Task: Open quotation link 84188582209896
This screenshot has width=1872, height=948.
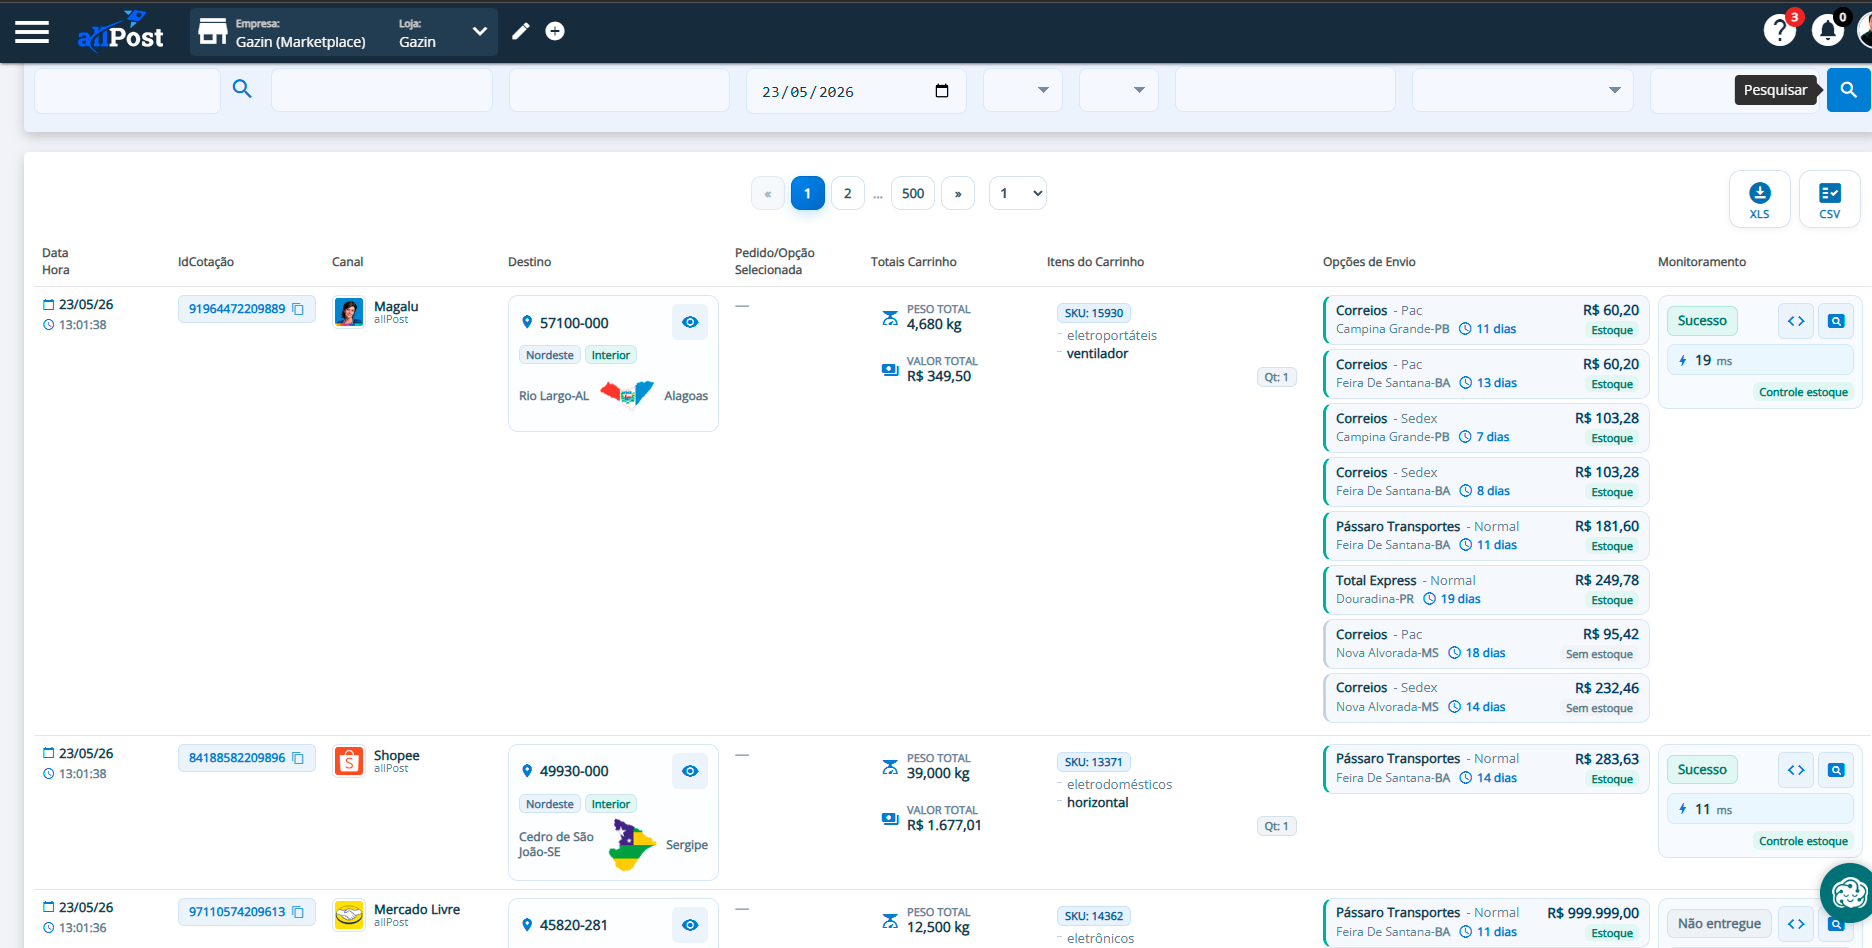Action: coord(237,758)
